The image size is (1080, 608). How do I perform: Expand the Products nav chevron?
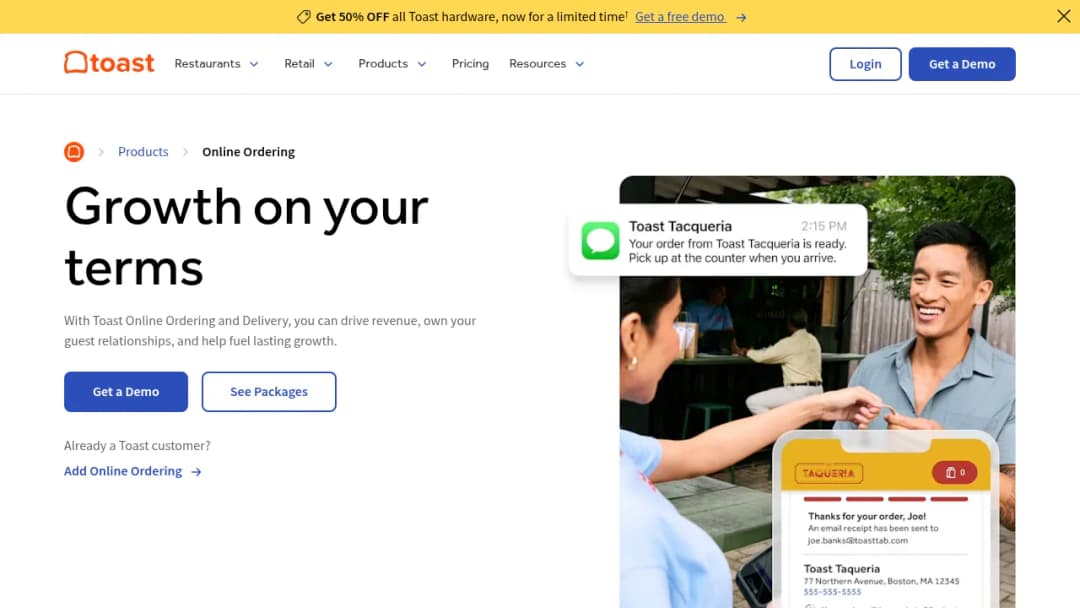[x=422, y=64]
